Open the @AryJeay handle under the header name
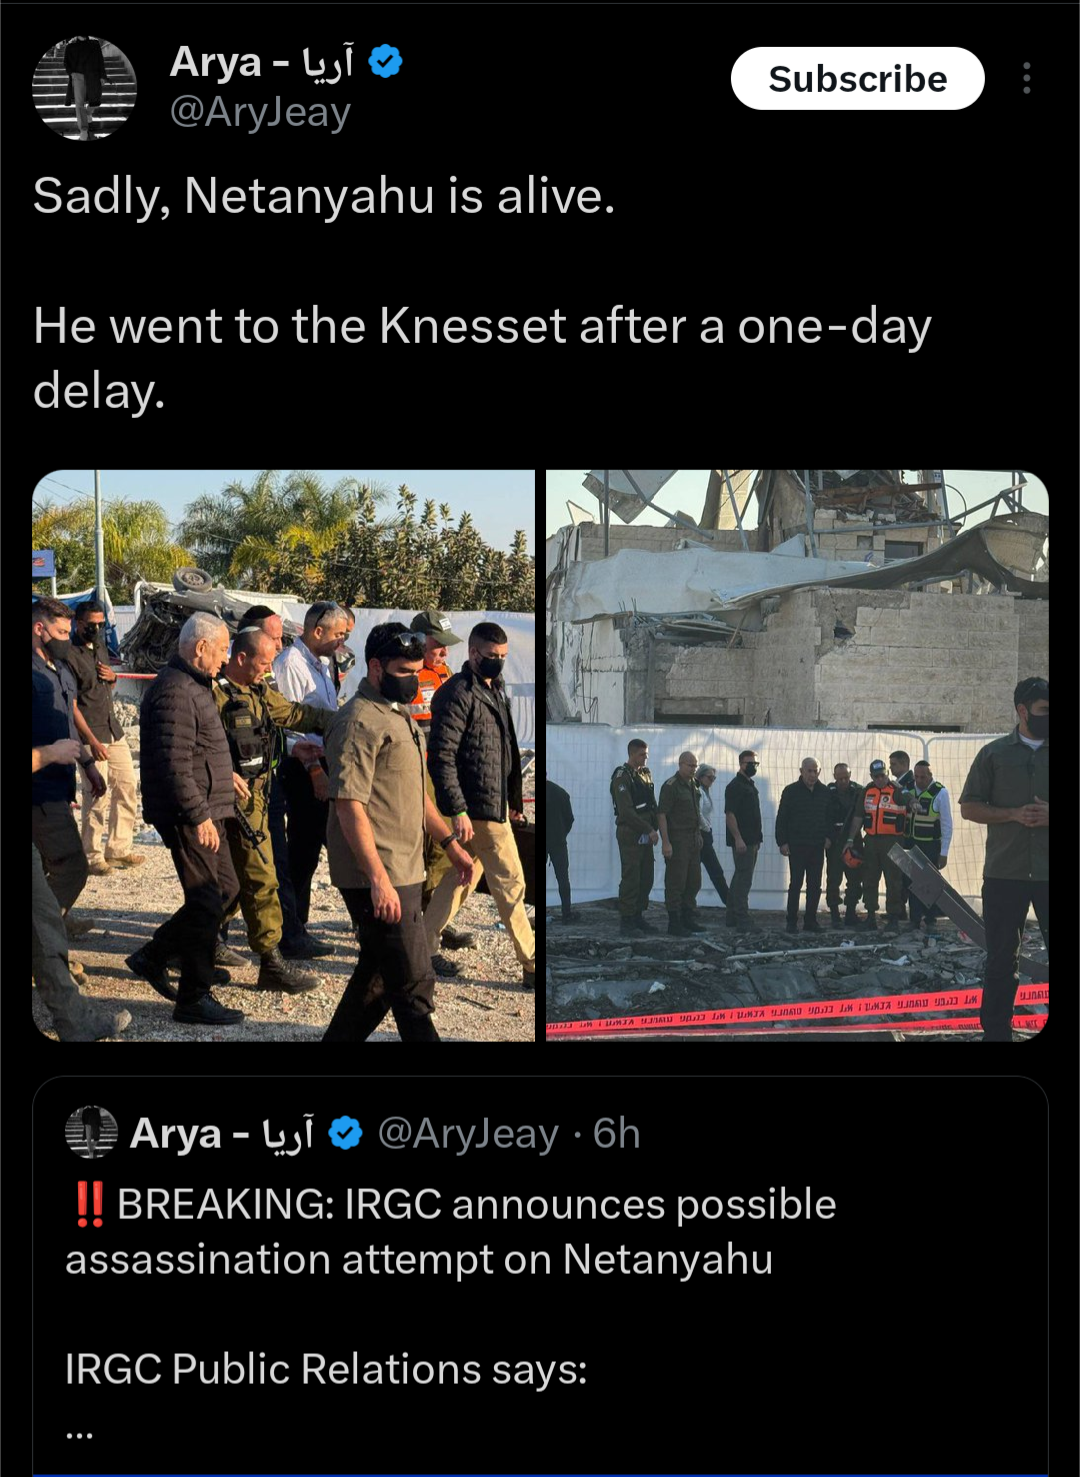This screenshot has height=1477, width=1080. click(x=260, y=112)
